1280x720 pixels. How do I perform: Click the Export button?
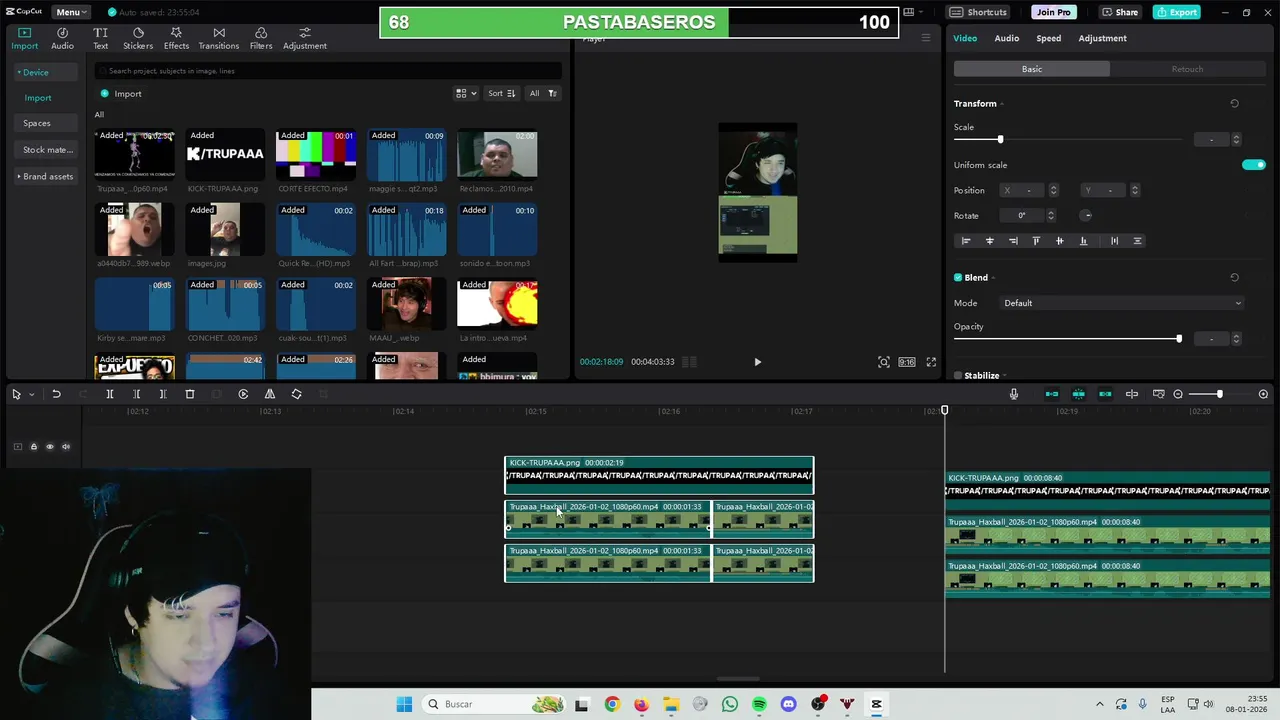[x=1176, y=12]
